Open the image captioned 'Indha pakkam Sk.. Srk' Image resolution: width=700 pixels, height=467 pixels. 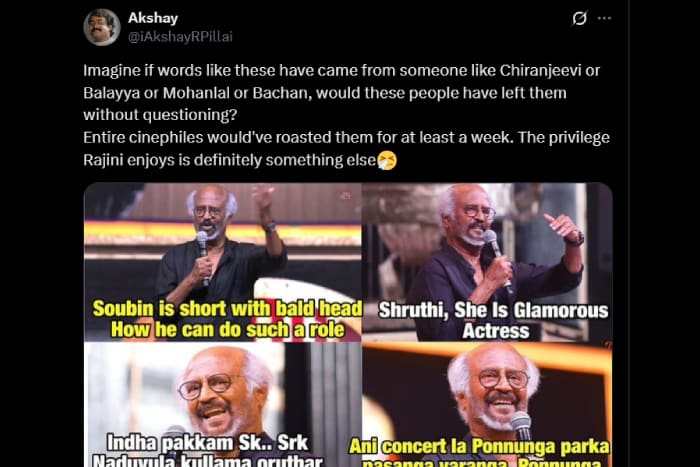[x=222, y=404]
